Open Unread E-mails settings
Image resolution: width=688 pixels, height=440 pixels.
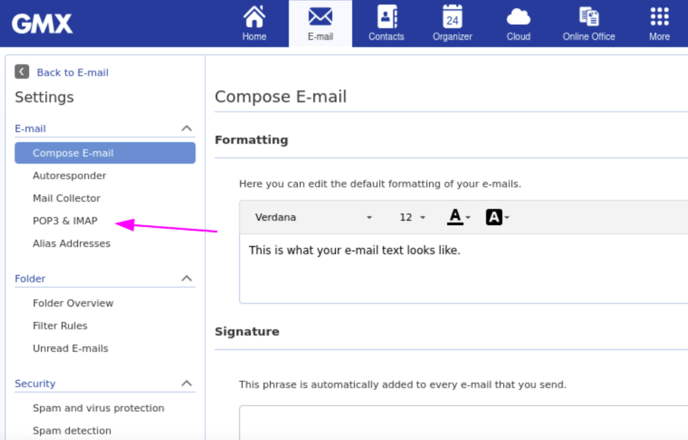click(70, 348)
